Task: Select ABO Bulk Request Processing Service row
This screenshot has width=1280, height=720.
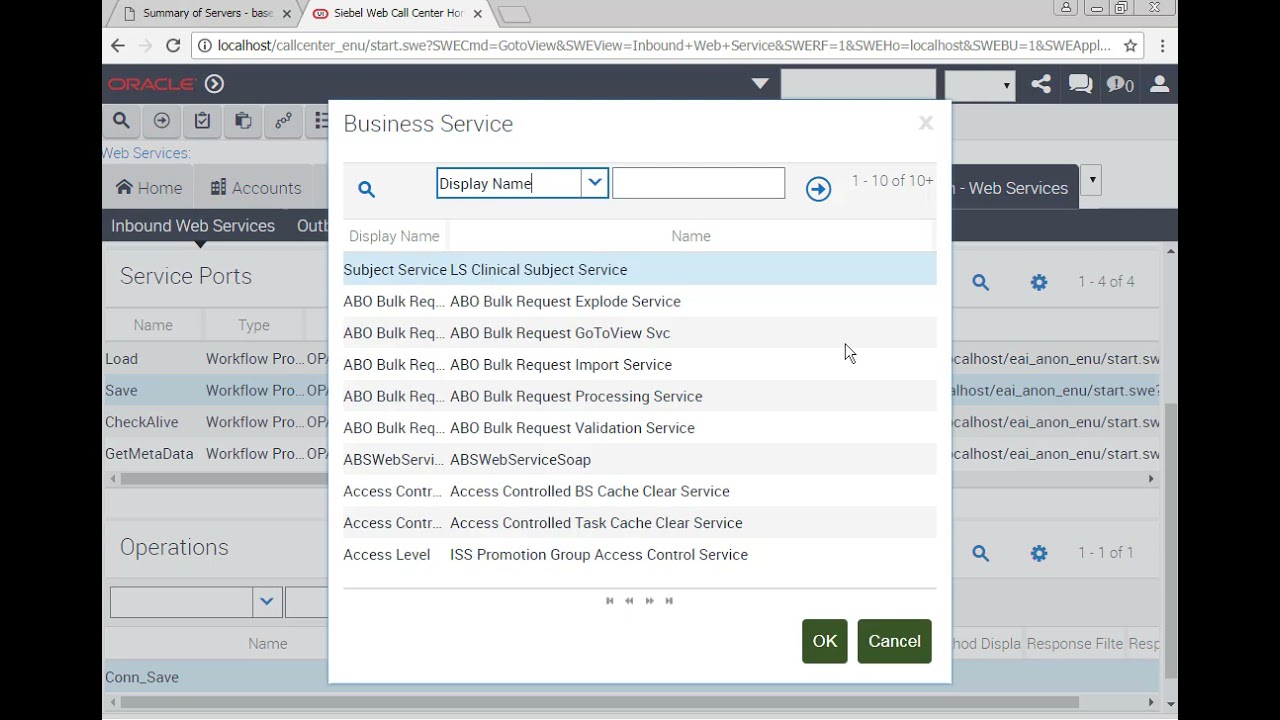Action: click(x=640, y=396)
